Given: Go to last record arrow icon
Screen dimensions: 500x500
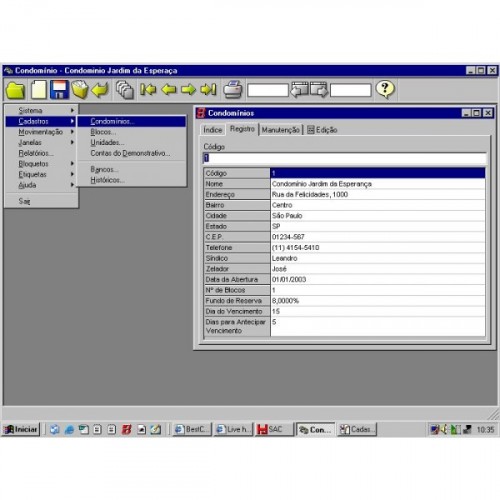Looking at the screenshot, I should pyautogui.click(x=208, y=90).
